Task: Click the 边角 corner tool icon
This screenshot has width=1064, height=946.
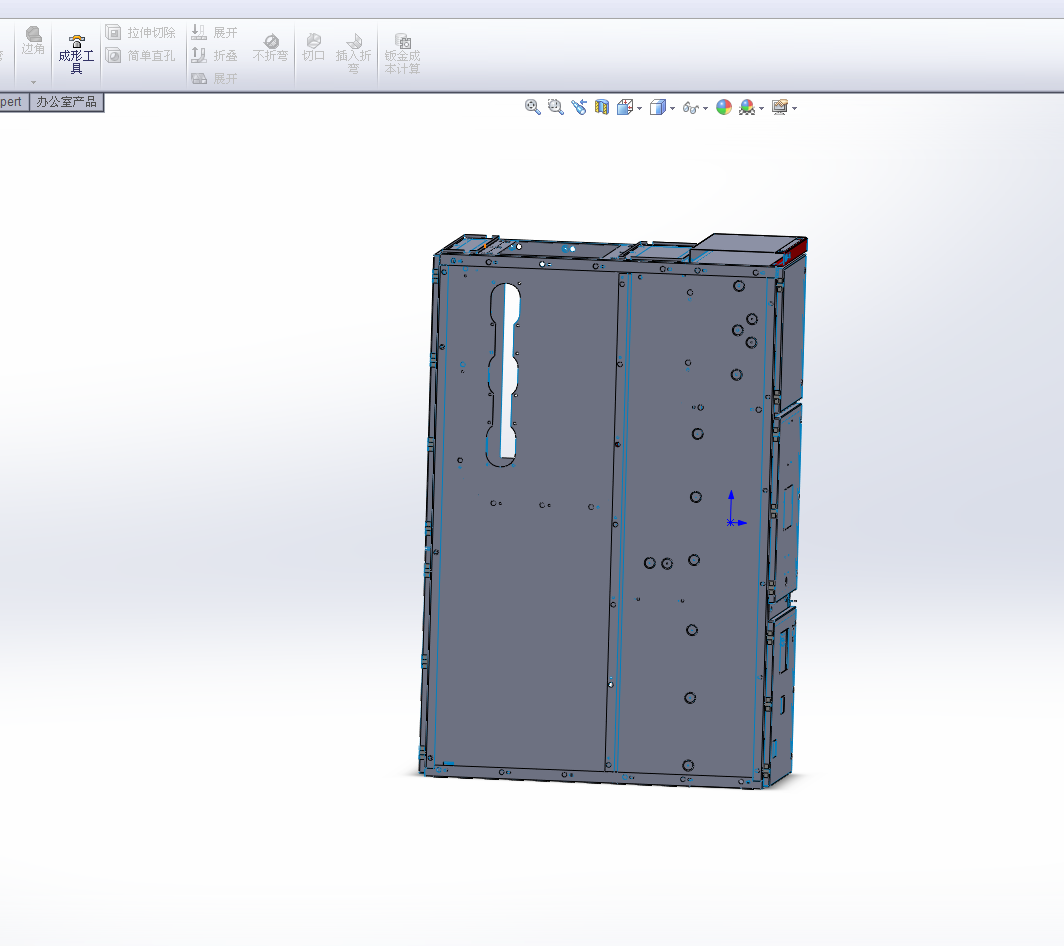Action: click(33, 34)
